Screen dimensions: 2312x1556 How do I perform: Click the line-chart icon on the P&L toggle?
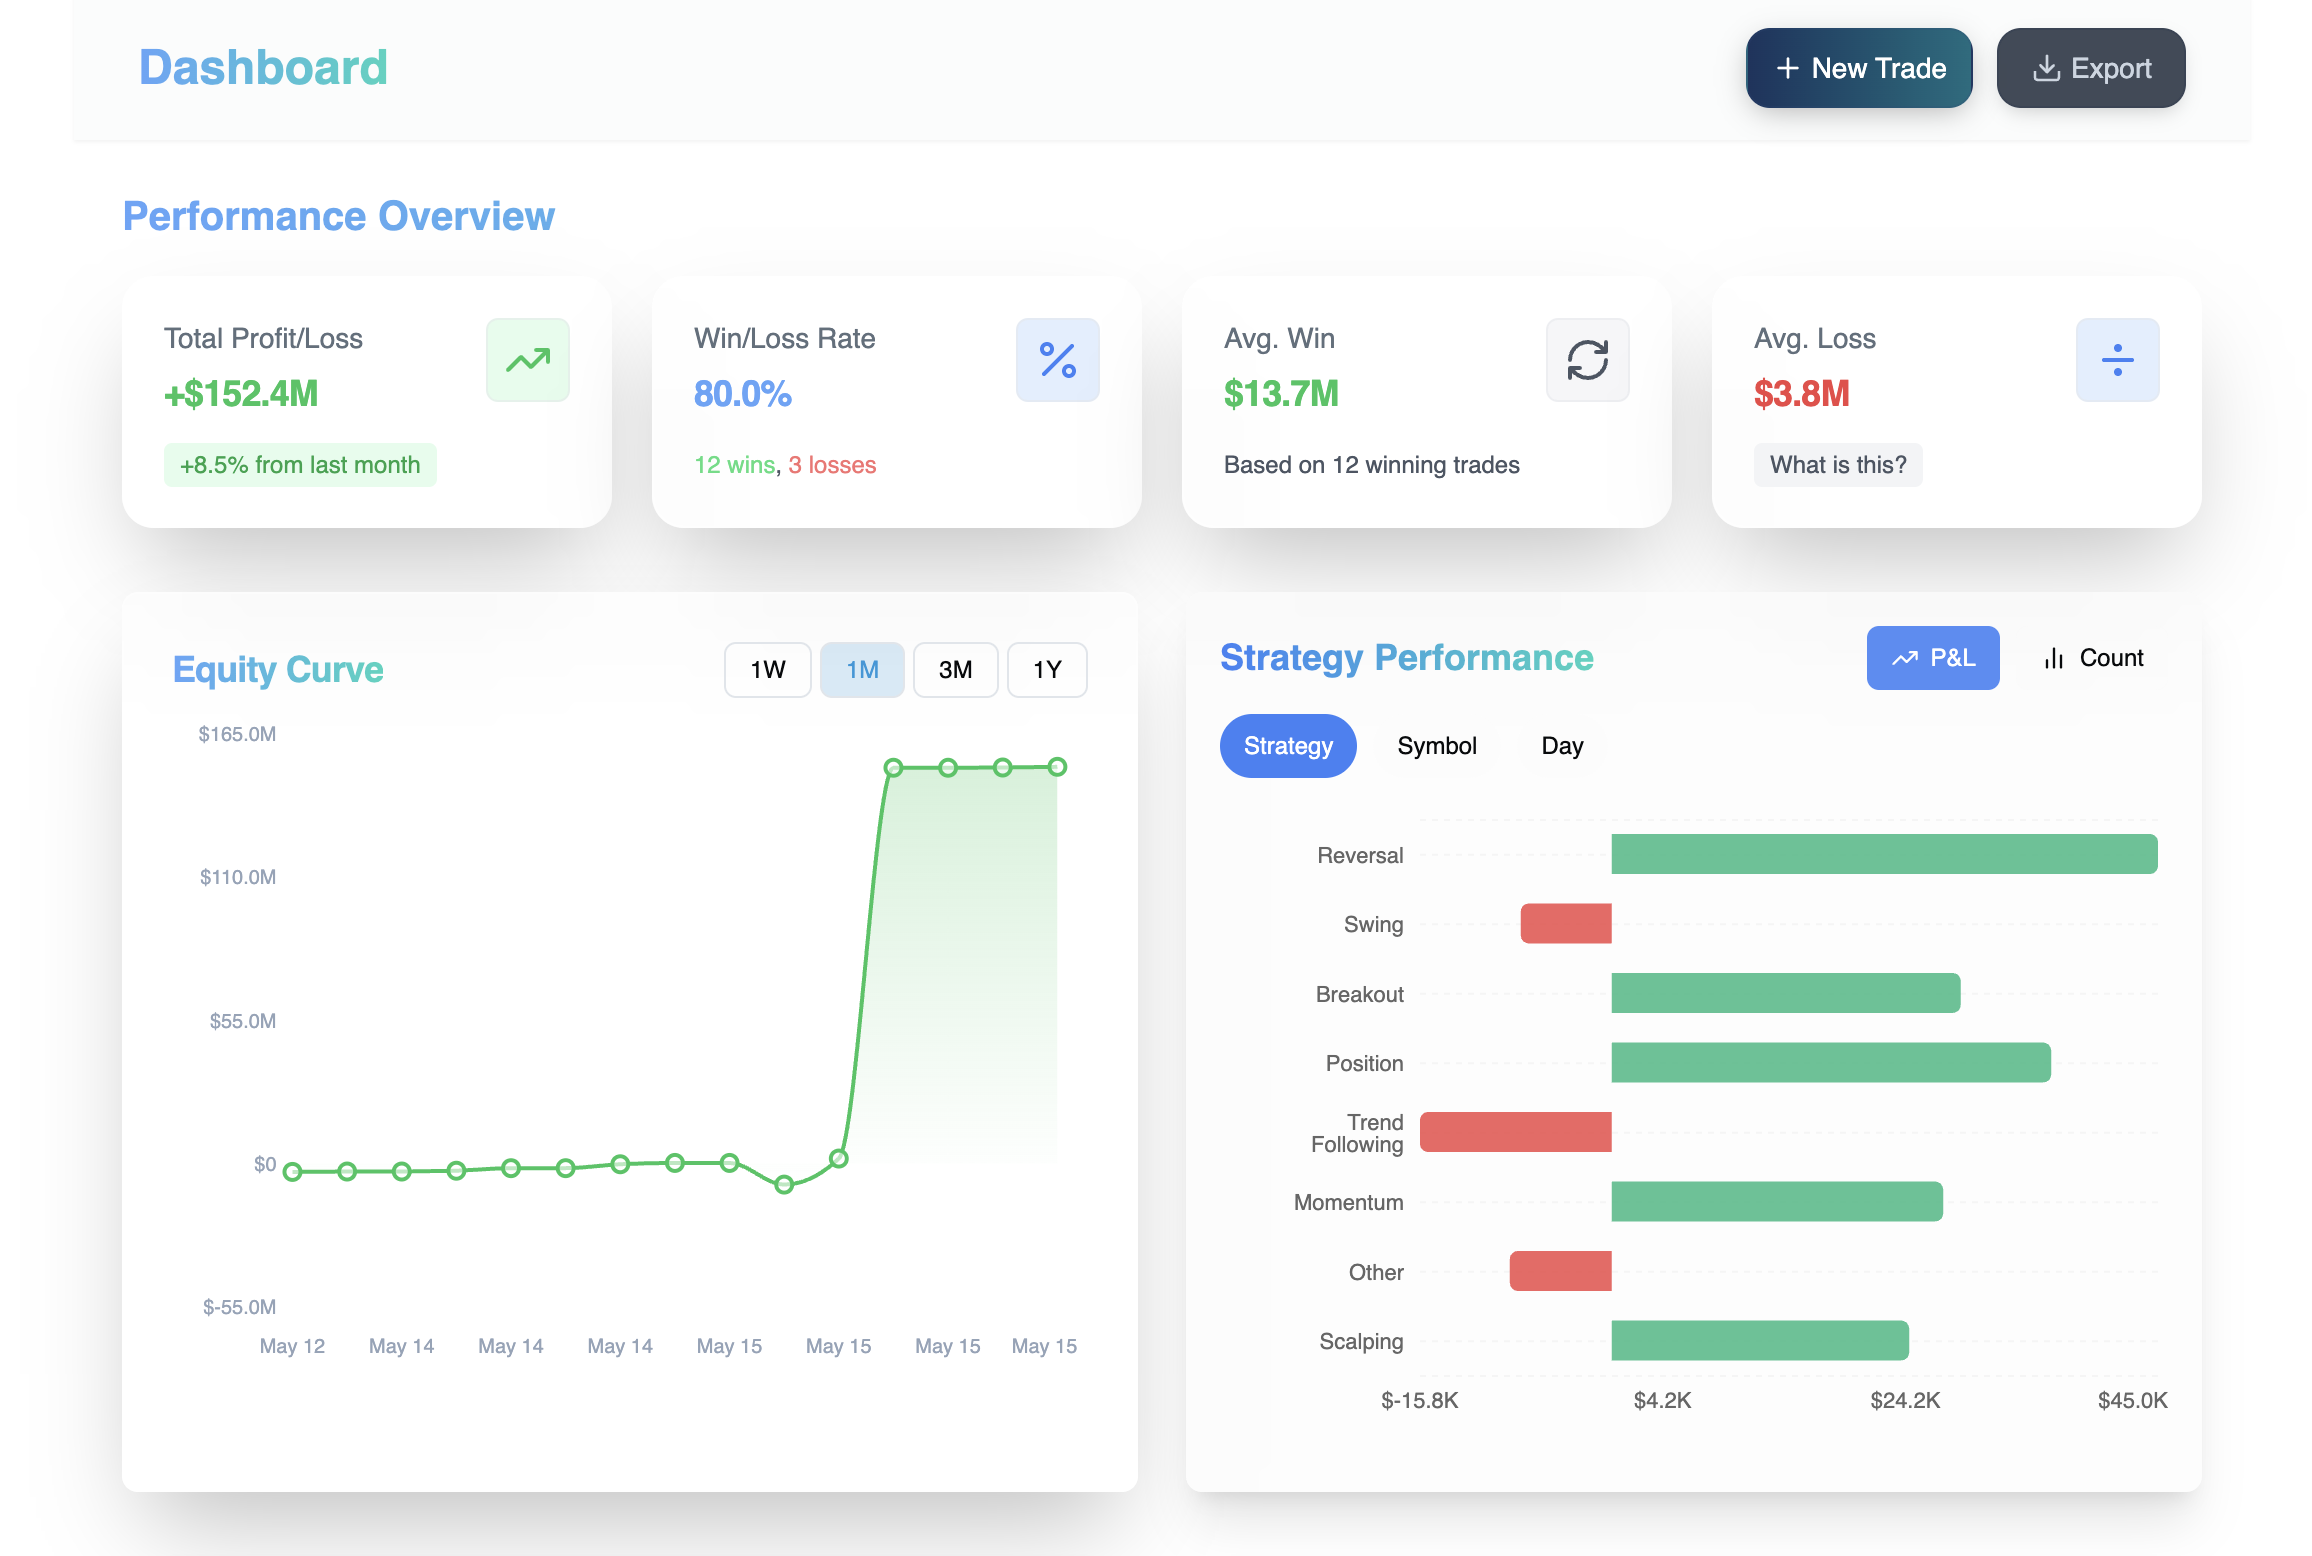coord(1905,657)
